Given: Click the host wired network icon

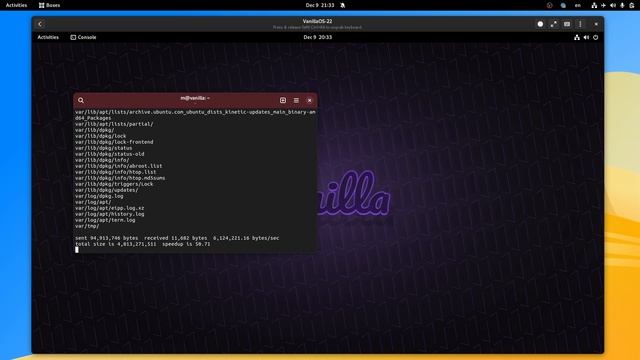Looking at the screenshot, I should coord(594,5).
